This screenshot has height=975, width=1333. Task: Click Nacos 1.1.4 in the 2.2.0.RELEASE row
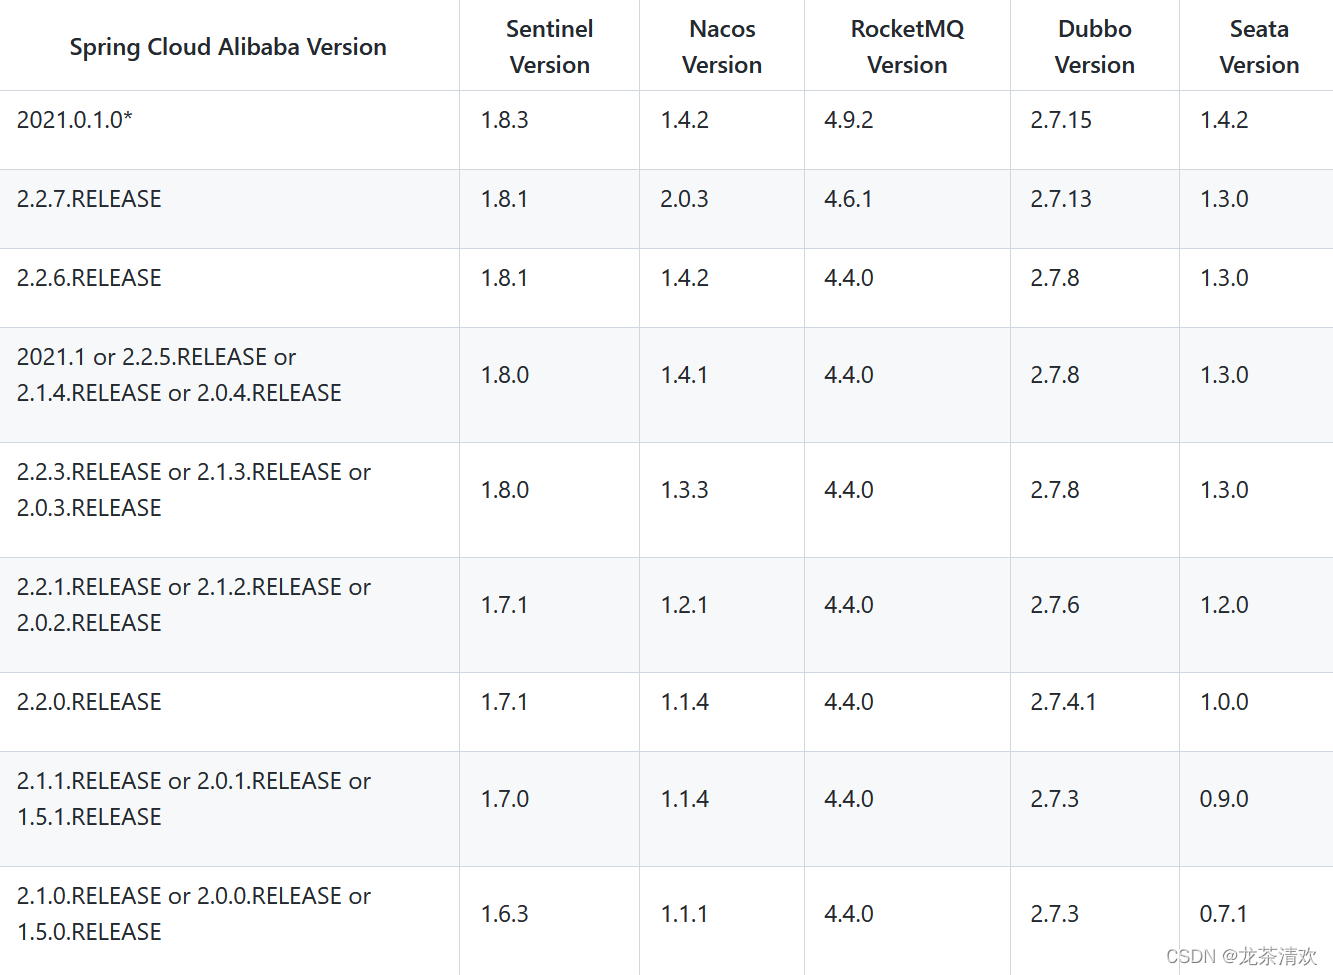click(685, 702)
